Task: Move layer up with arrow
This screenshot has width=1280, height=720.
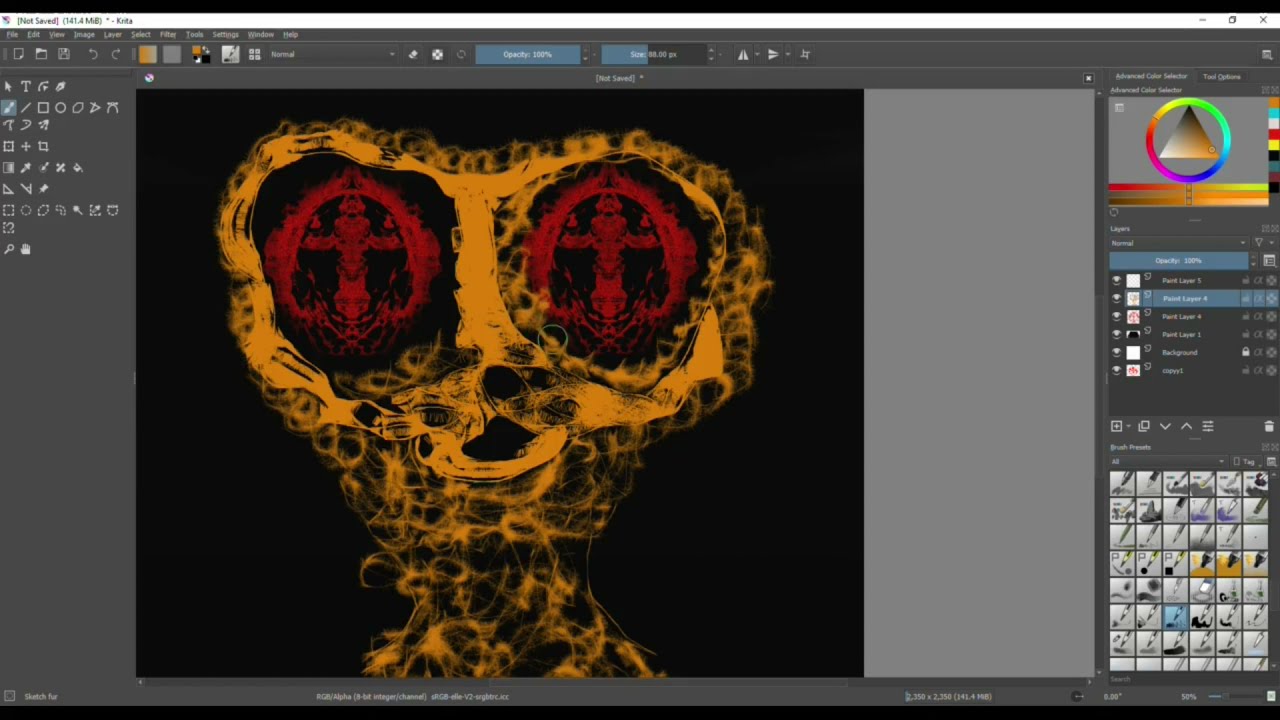Action: click(1187, 426)
